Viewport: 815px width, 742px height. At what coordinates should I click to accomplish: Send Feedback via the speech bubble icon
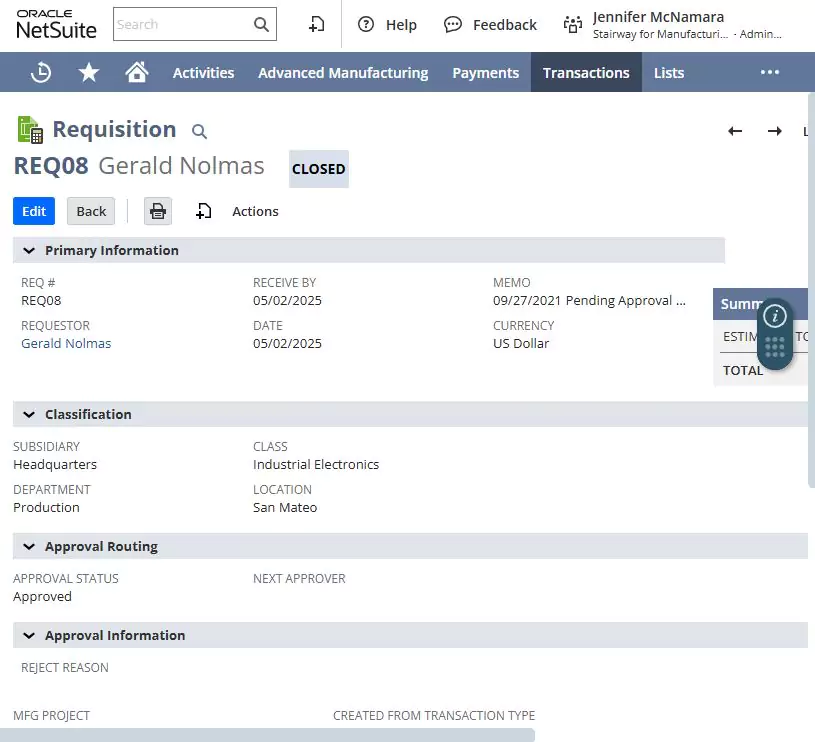[x=455, y=24]
